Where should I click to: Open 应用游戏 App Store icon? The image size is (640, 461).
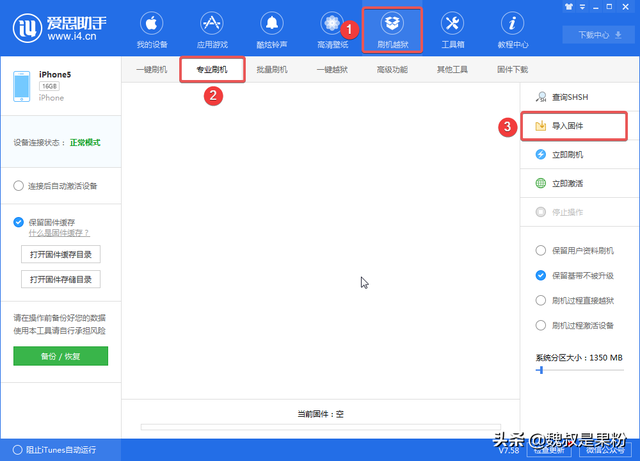pyautogui.click(x=212, y=24)
